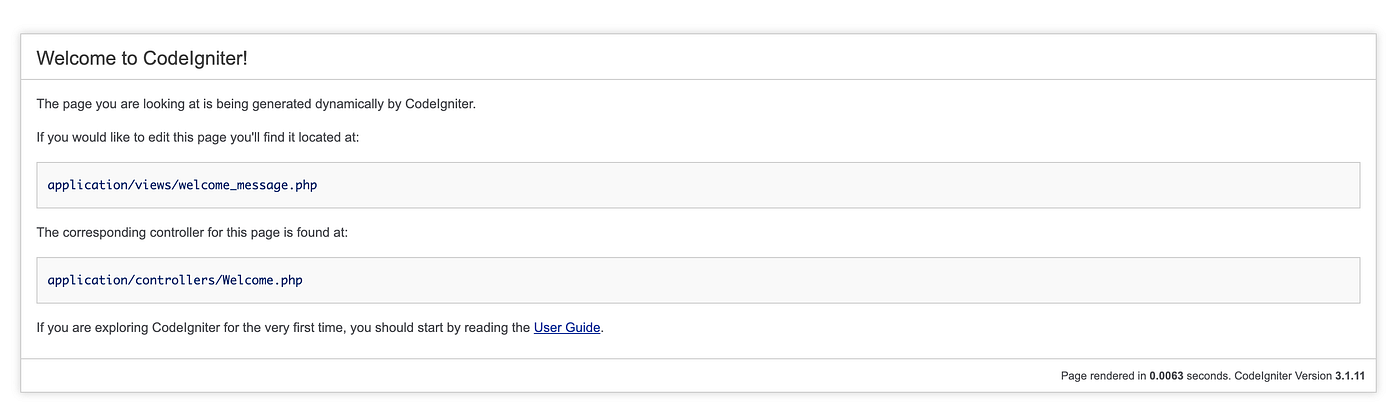Select the Welcome.php filename in the code box

(x=262, y=280)
